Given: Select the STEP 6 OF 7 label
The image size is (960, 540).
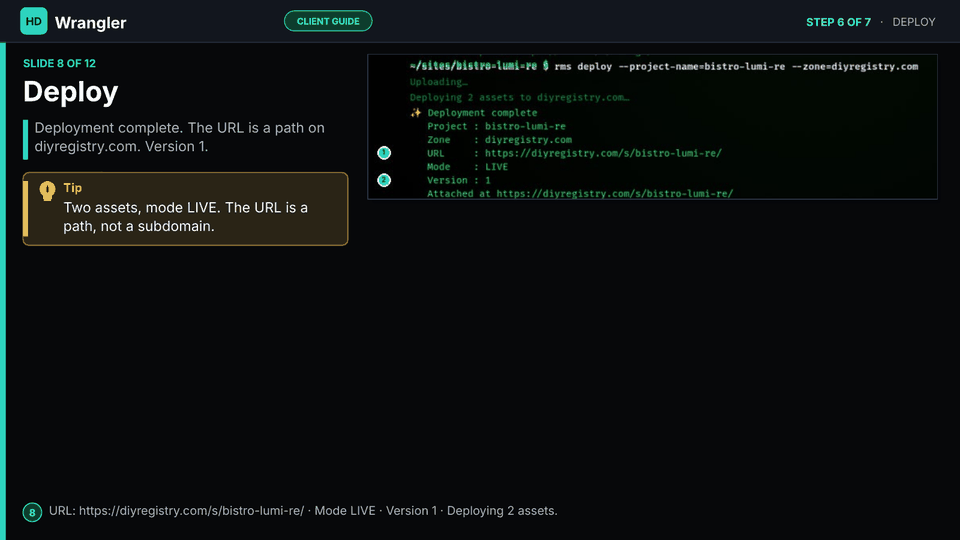Looking at the screenshot, I should coord(838,22).
